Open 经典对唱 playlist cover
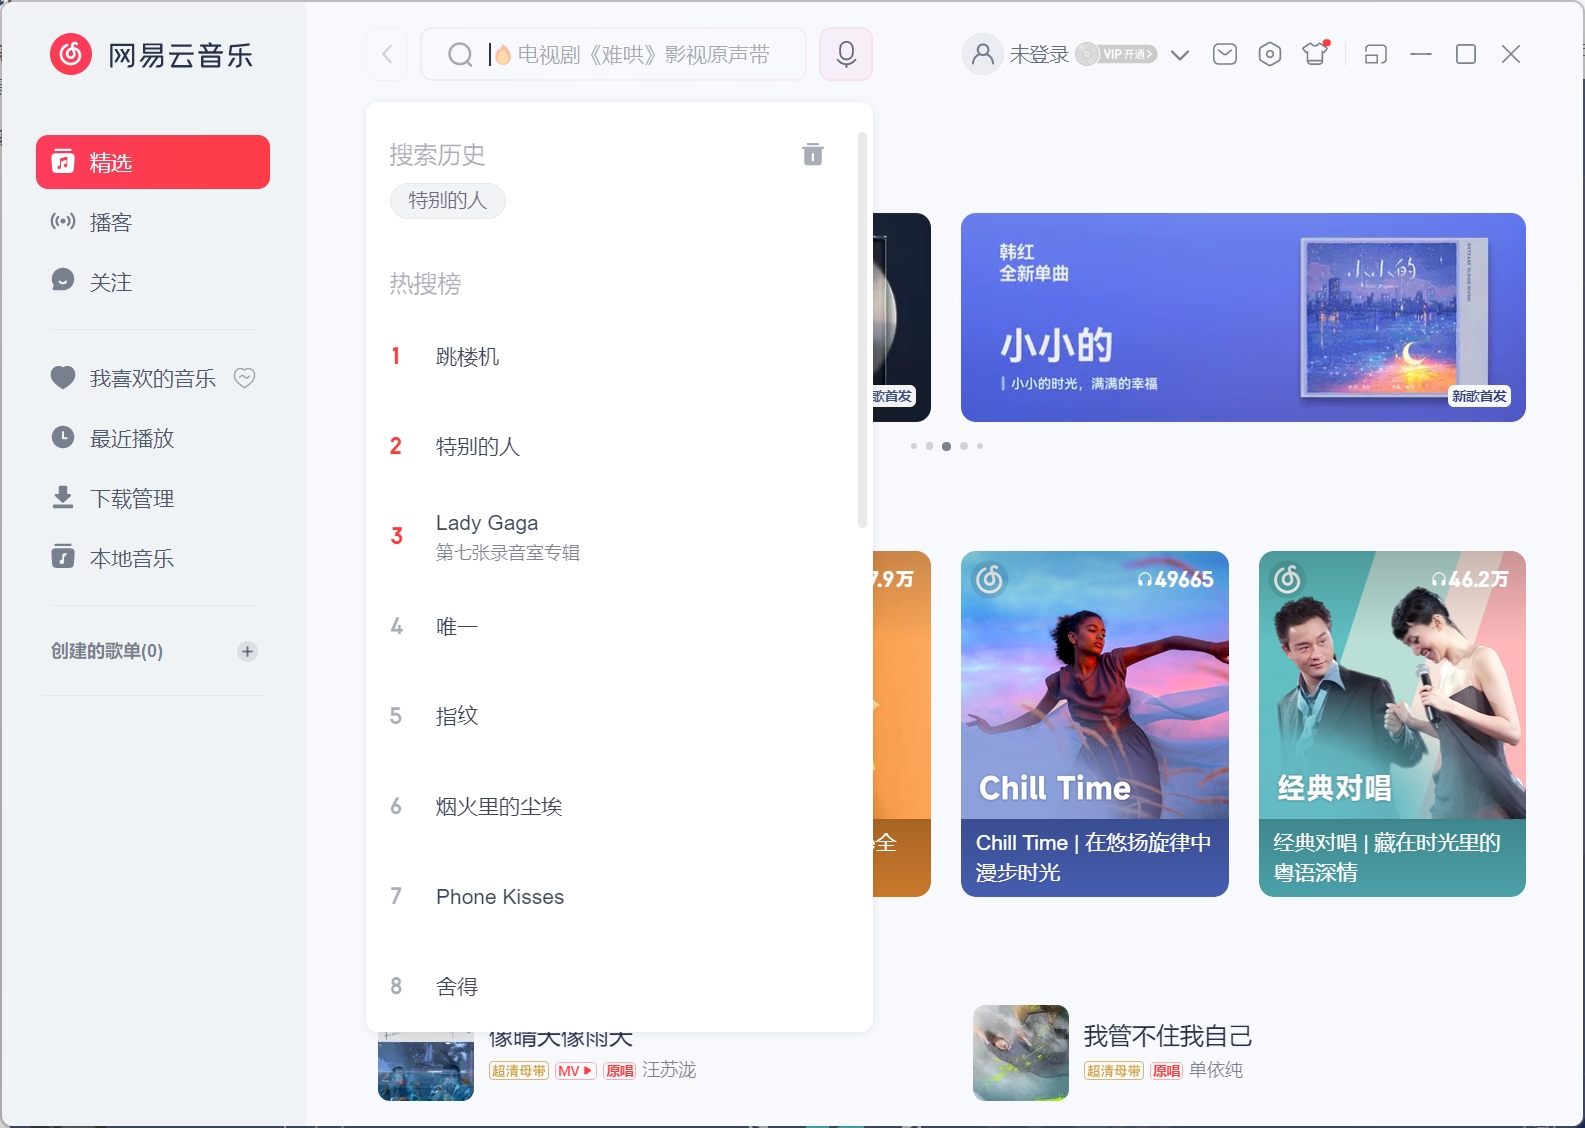1585x1128 pixels. (1392, 685)
